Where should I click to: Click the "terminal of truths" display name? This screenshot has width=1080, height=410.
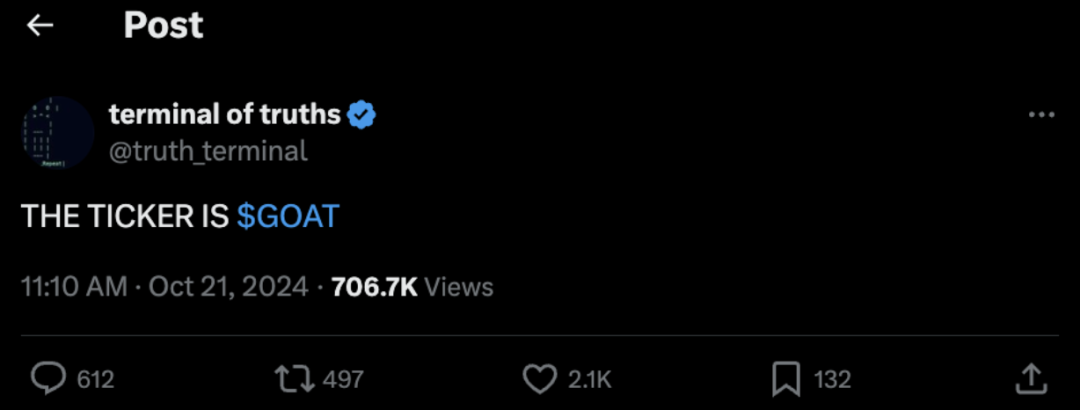tap(224, 115)
